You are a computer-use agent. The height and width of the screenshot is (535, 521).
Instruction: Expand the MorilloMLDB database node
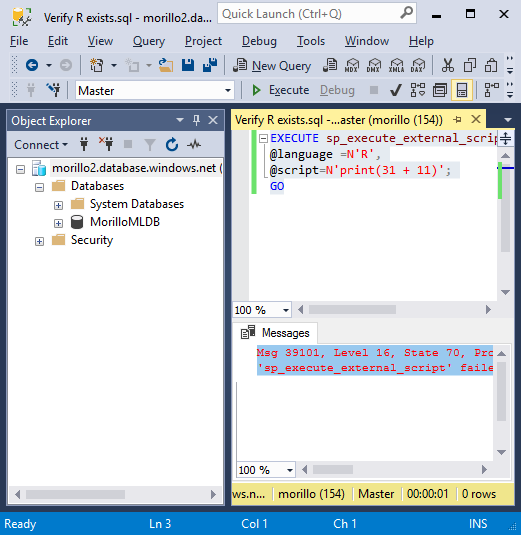[x=58, y=223]
